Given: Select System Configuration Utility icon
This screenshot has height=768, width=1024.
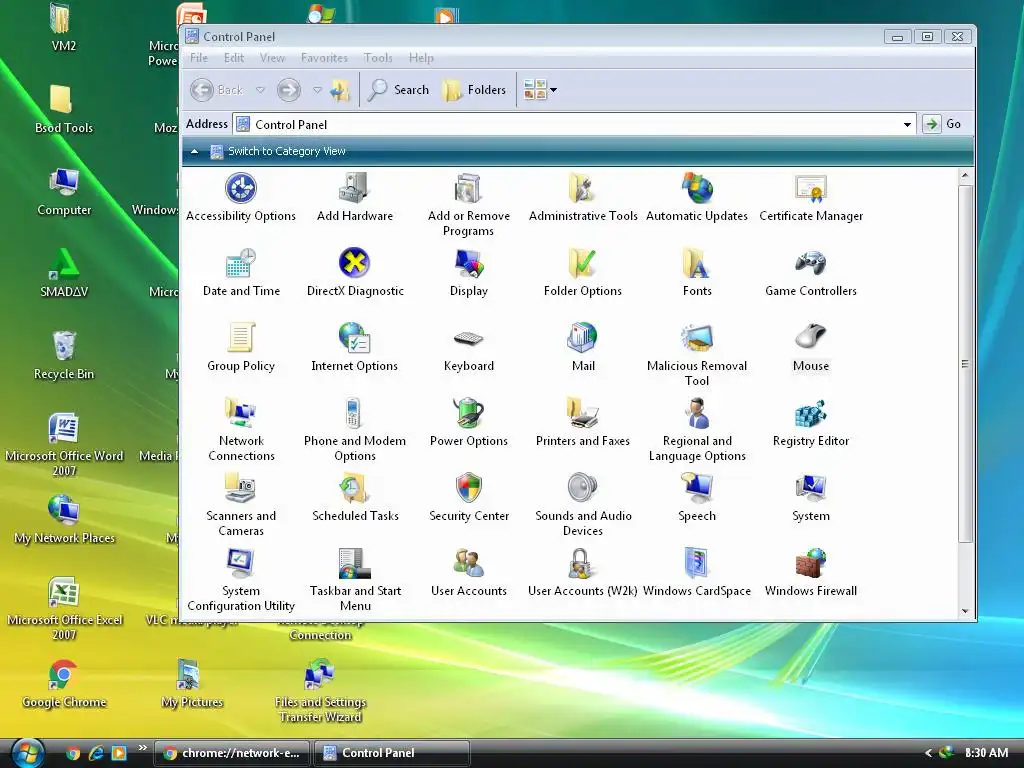Looking at the screenshot, I should (241, 563).
